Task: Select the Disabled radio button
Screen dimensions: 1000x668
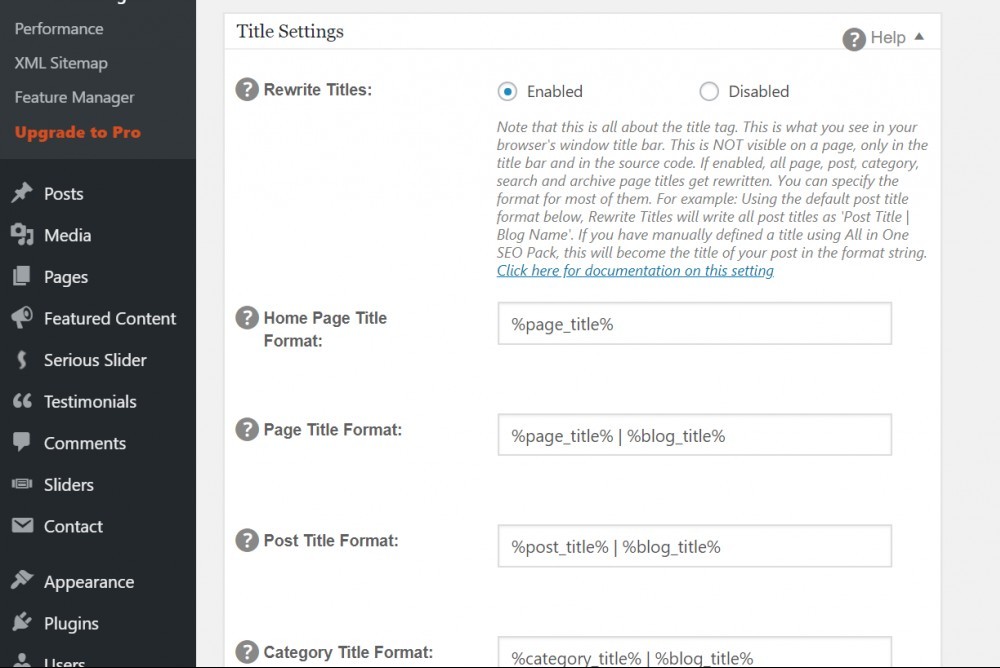Action: coord(709,92)
